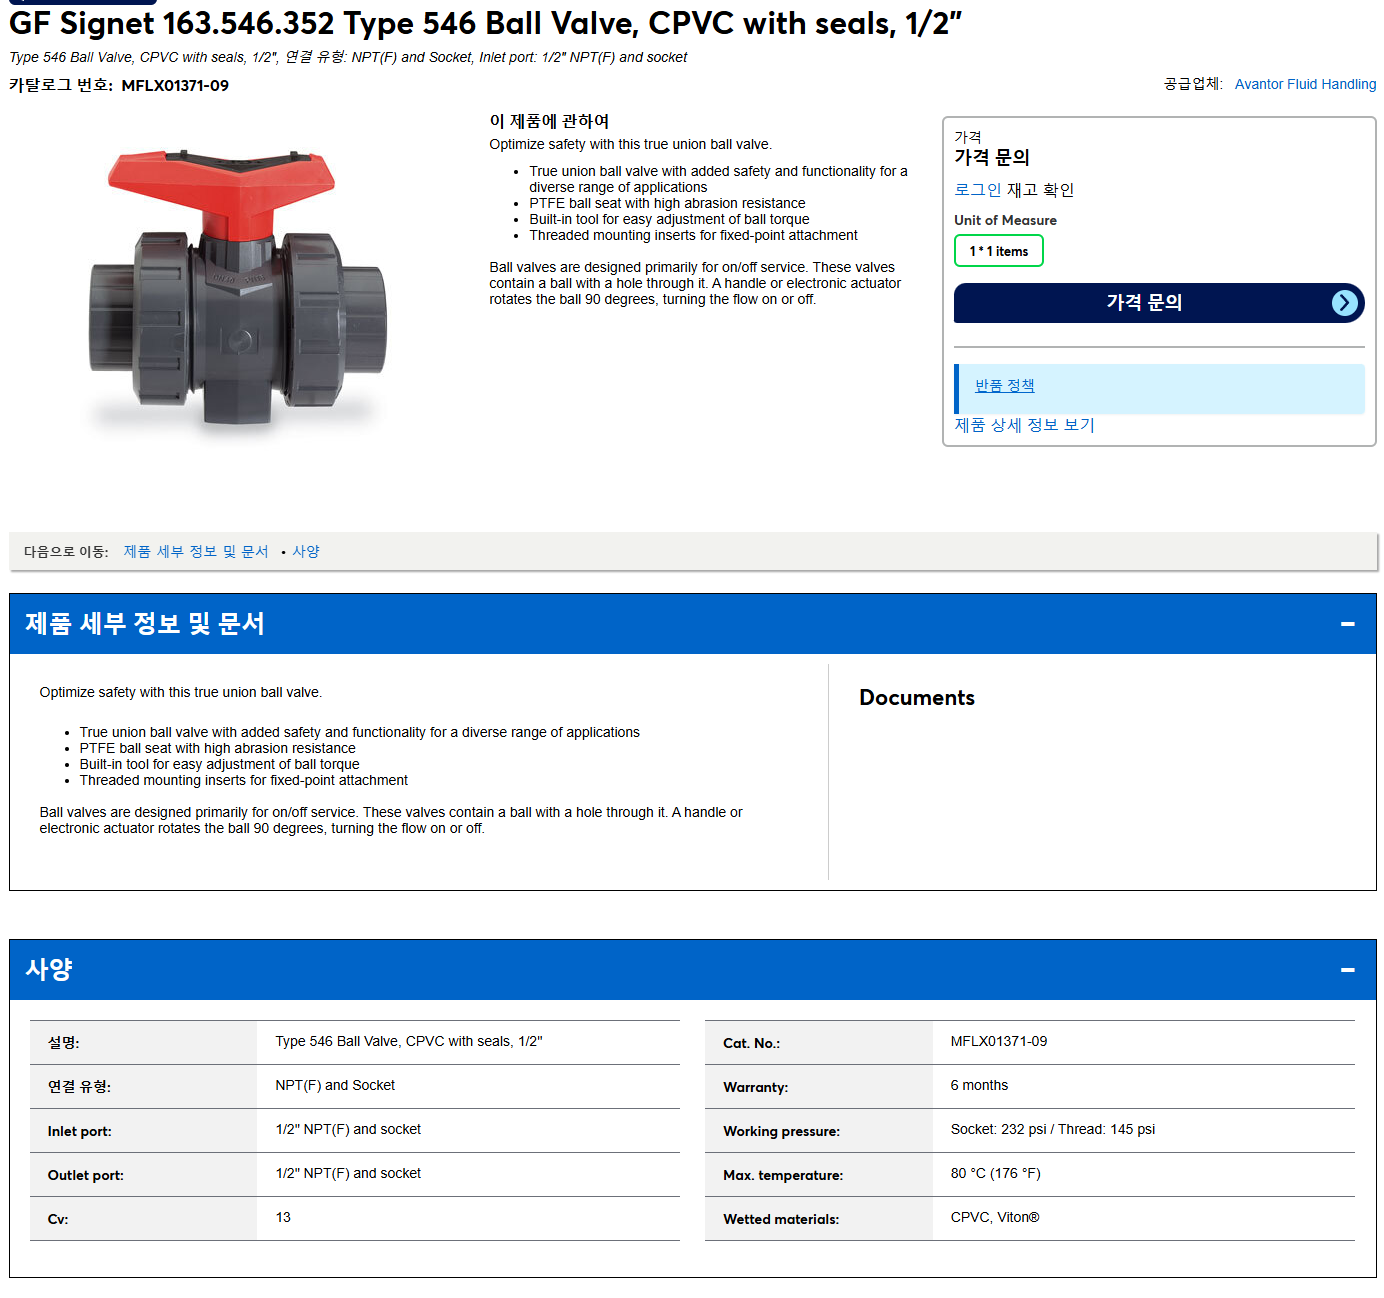Click the 이 제품에 관하여 heading
Viewport: 1384px width, 1298px height.
549,121
